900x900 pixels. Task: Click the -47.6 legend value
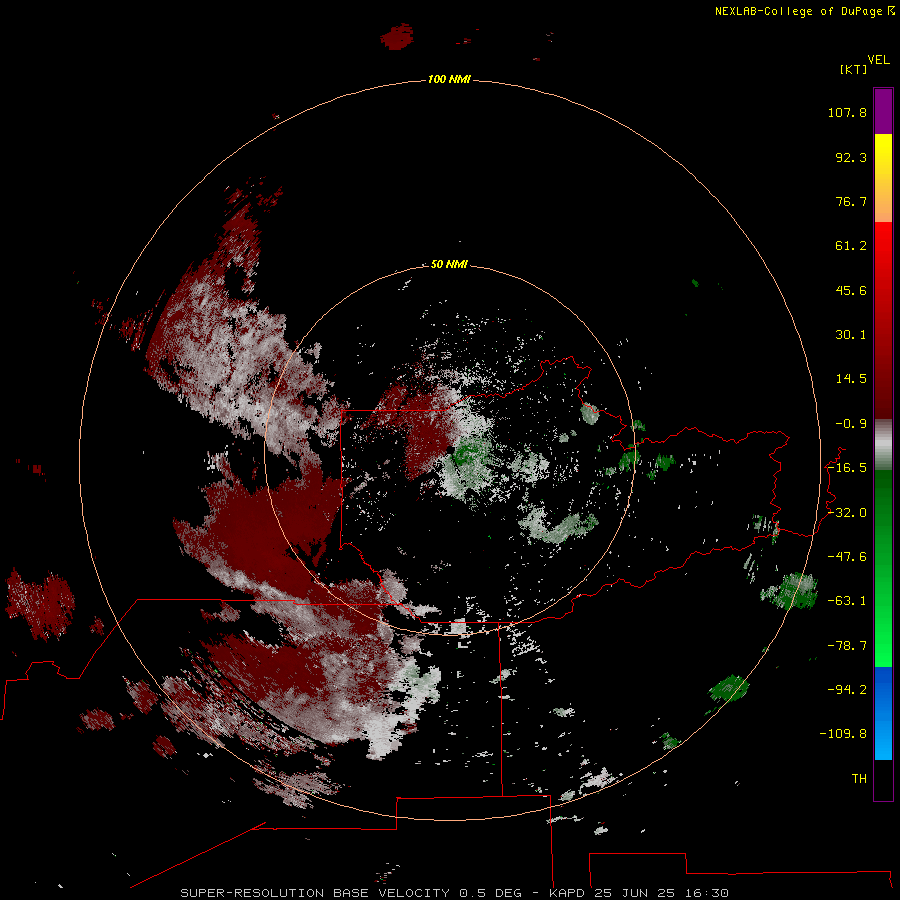847,557
